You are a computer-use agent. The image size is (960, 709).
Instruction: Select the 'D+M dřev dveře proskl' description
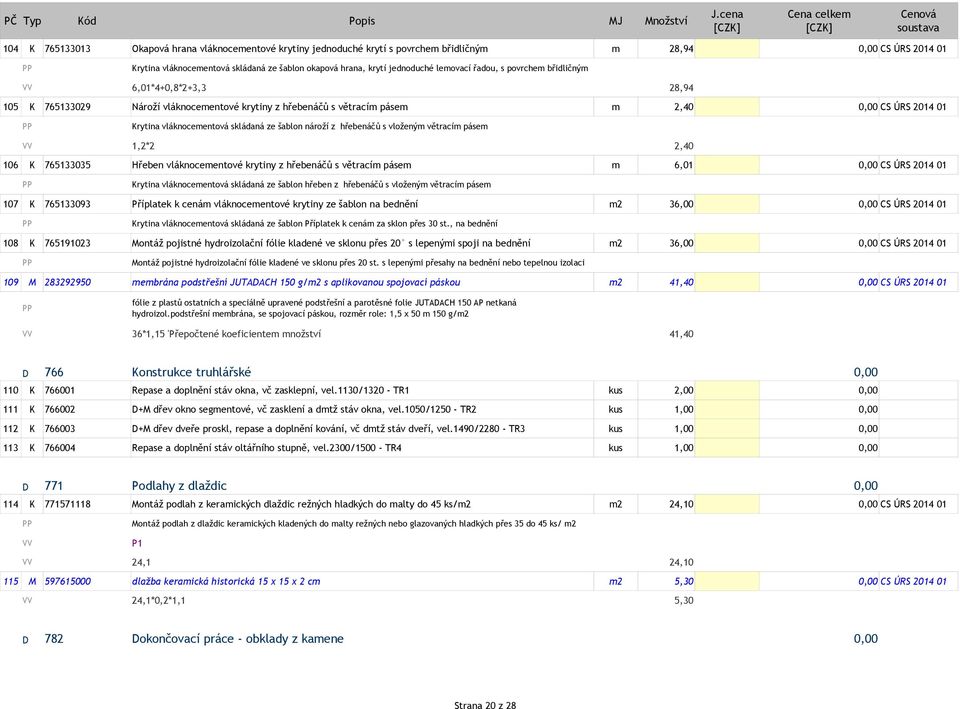[328, 429]
